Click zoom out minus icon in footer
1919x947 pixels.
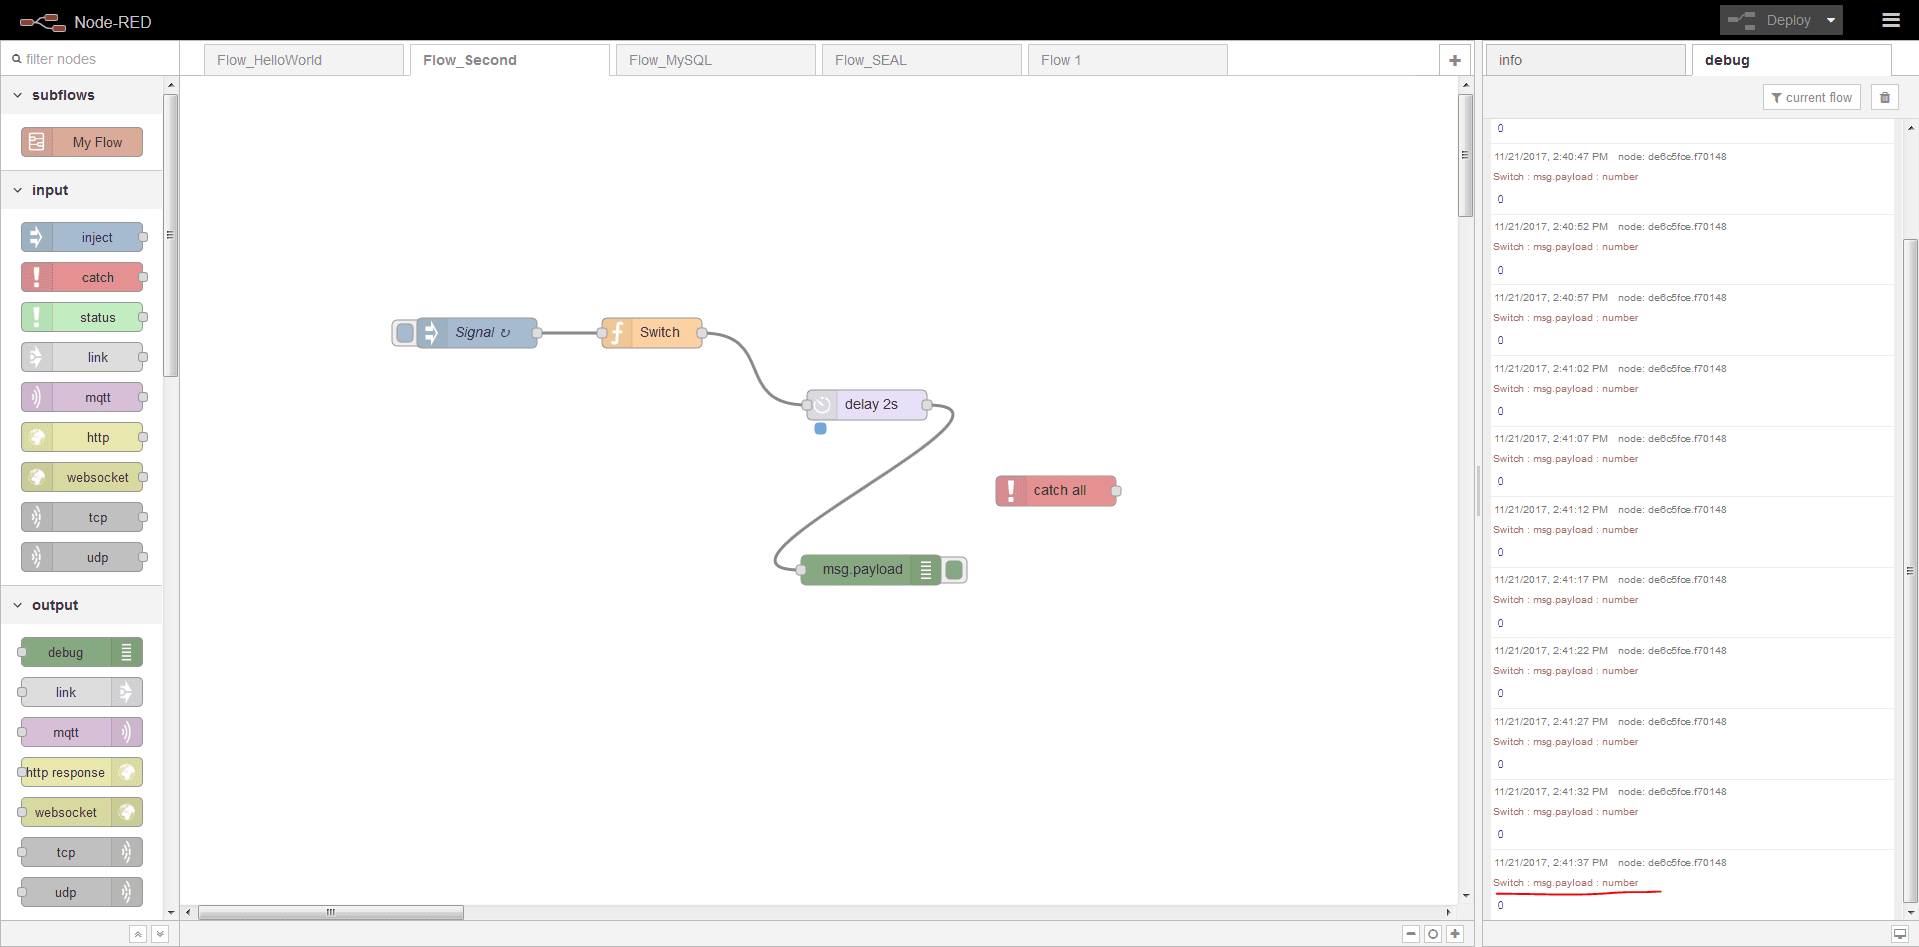(x=1411, y=934)
